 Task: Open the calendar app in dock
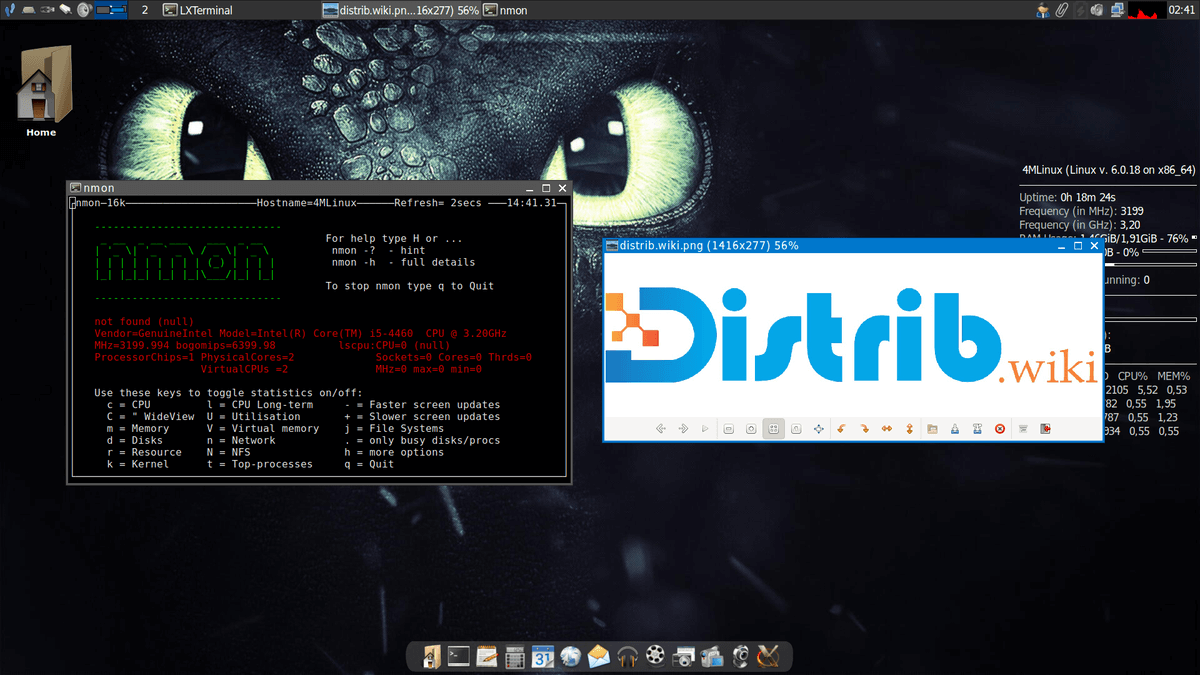543,657
